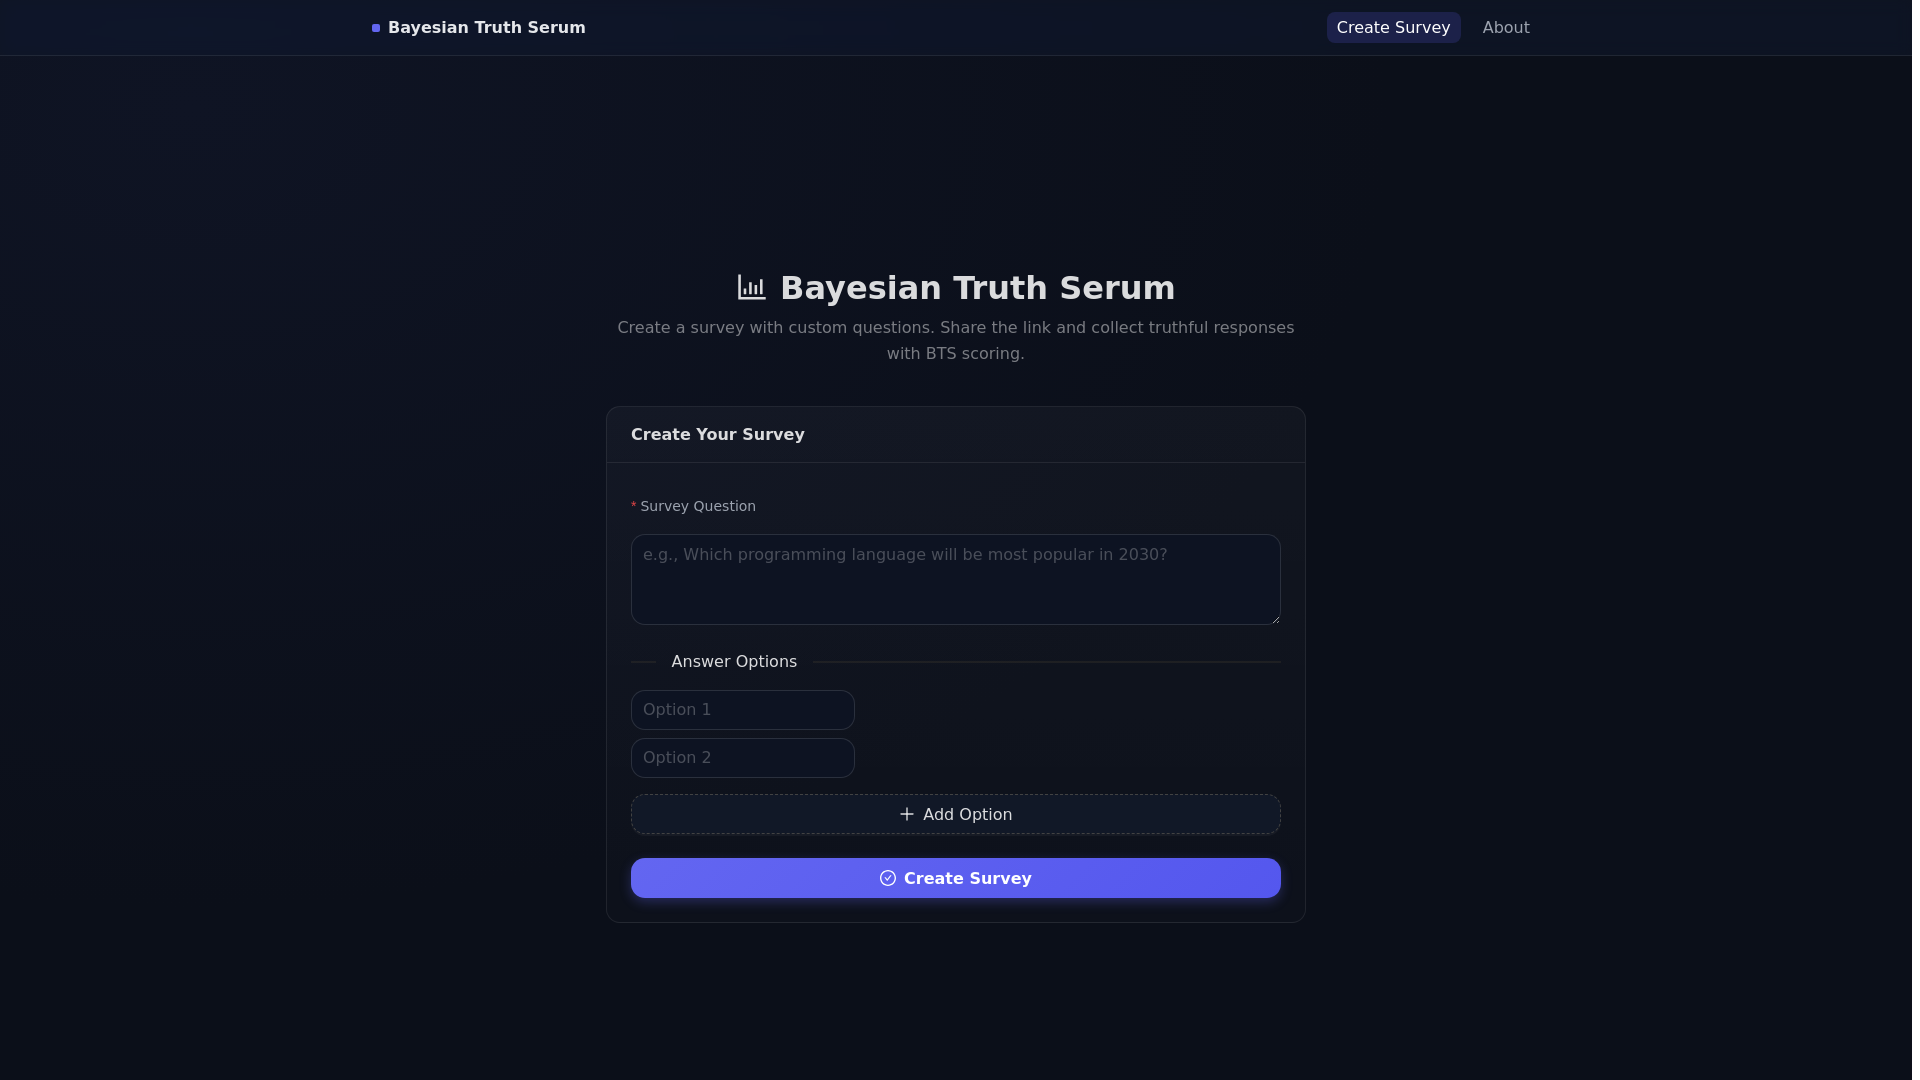Click the Bayesian Truth Serum navbar brand link
This screenshot has height=1080, width=1920.
[486, 28]
